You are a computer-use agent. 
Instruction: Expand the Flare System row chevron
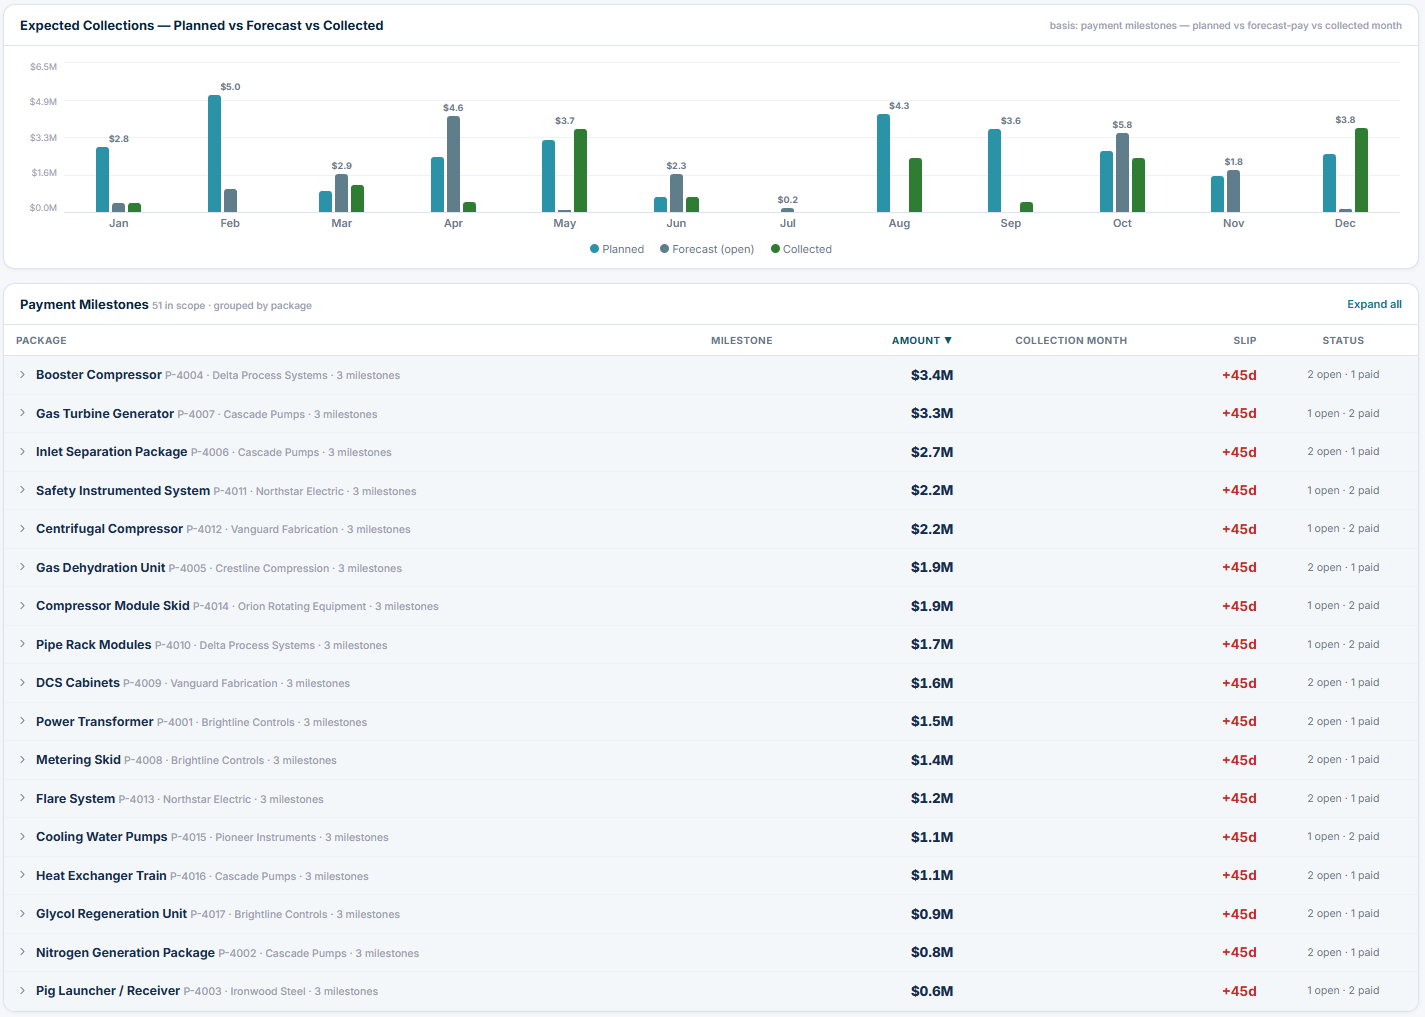tap(22, 798)
